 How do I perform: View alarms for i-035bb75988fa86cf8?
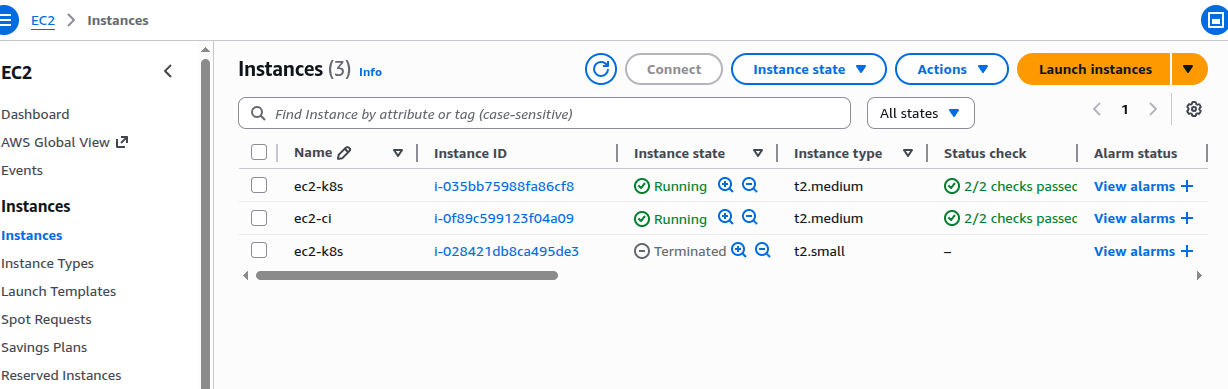[1134, 186]
